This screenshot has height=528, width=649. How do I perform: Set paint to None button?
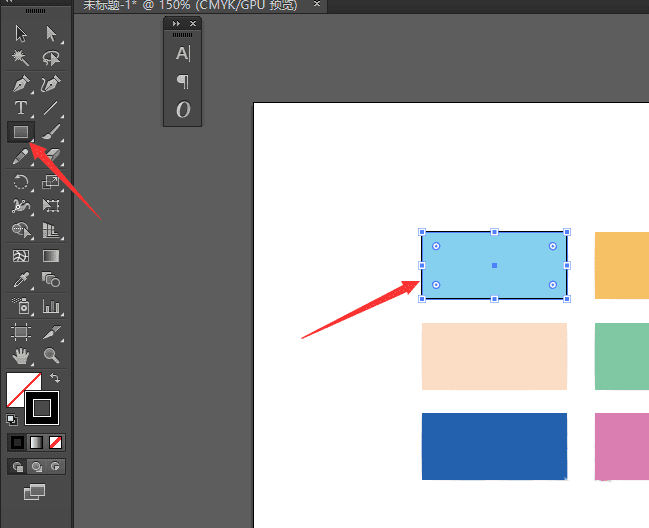click(x=55, y=443)
